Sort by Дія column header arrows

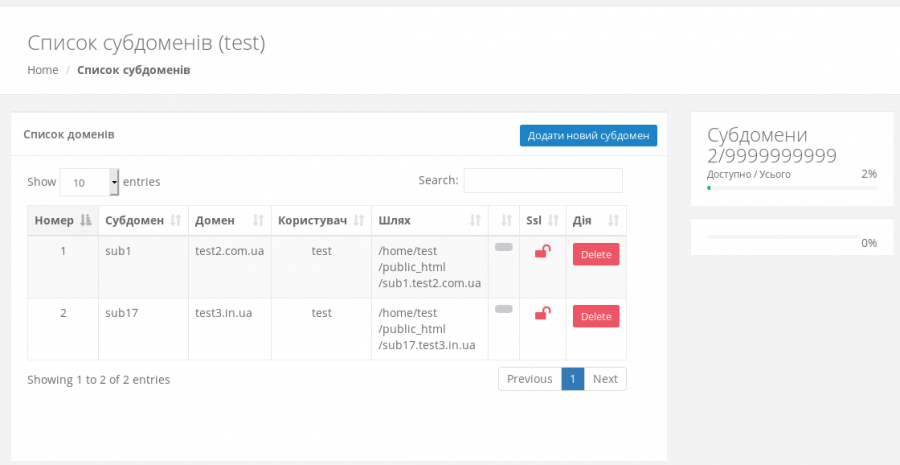click(x=613, y=220)
